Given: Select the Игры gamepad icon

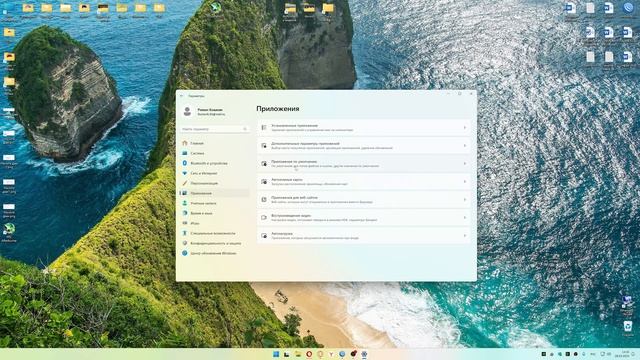Looking at the screenshot, I should click(x=185, y=223).
